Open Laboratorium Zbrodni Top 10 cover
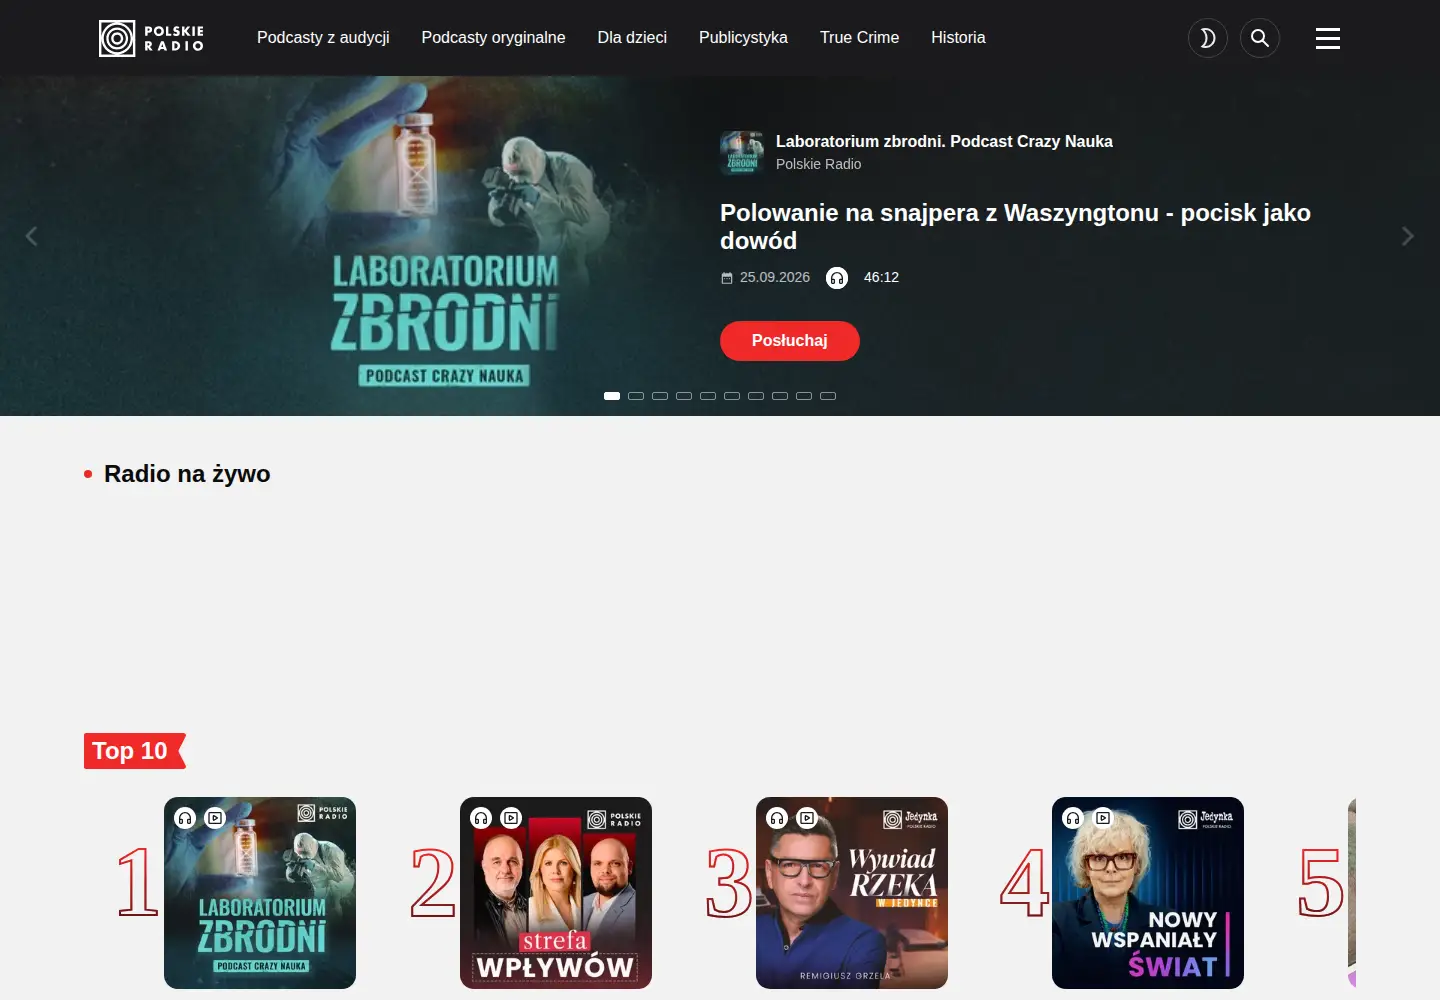This screenshot has width=1440, height=1000. tap(260, 893)
